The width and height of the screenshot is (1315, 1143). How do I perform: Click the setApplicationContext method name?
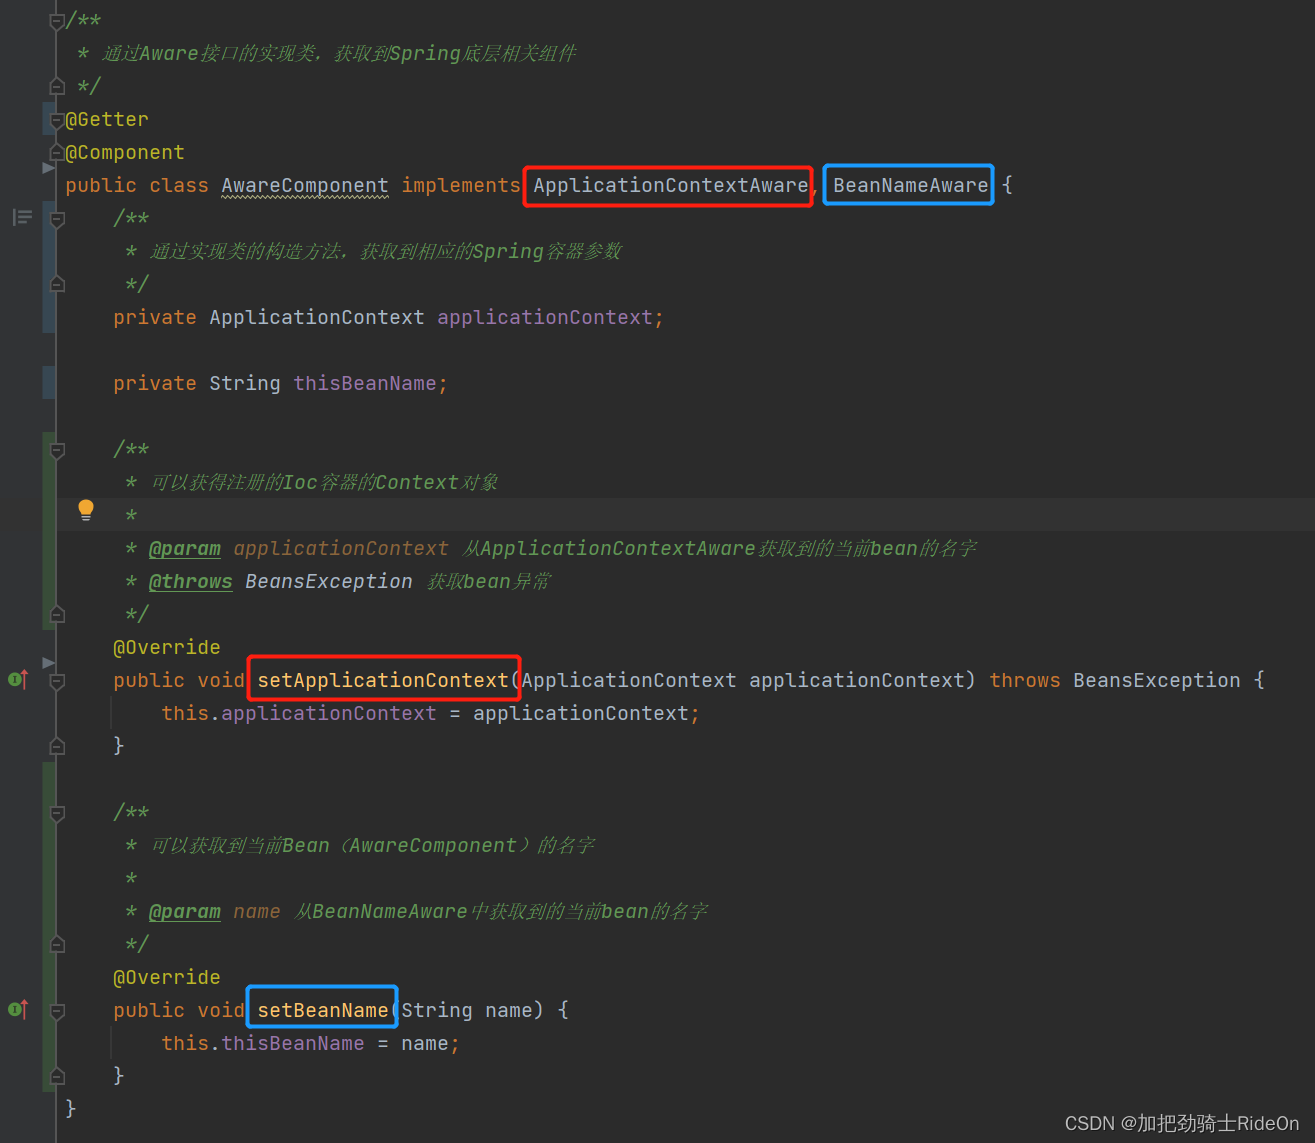[x=383, y=681]
